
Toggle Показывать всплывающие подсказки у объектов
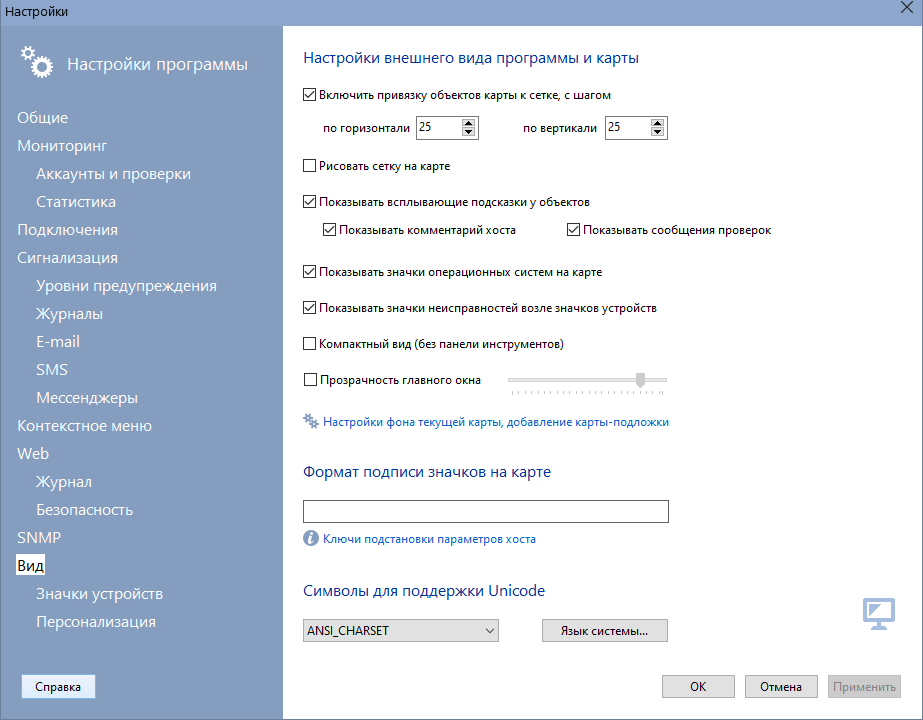[x=310, y=202]
